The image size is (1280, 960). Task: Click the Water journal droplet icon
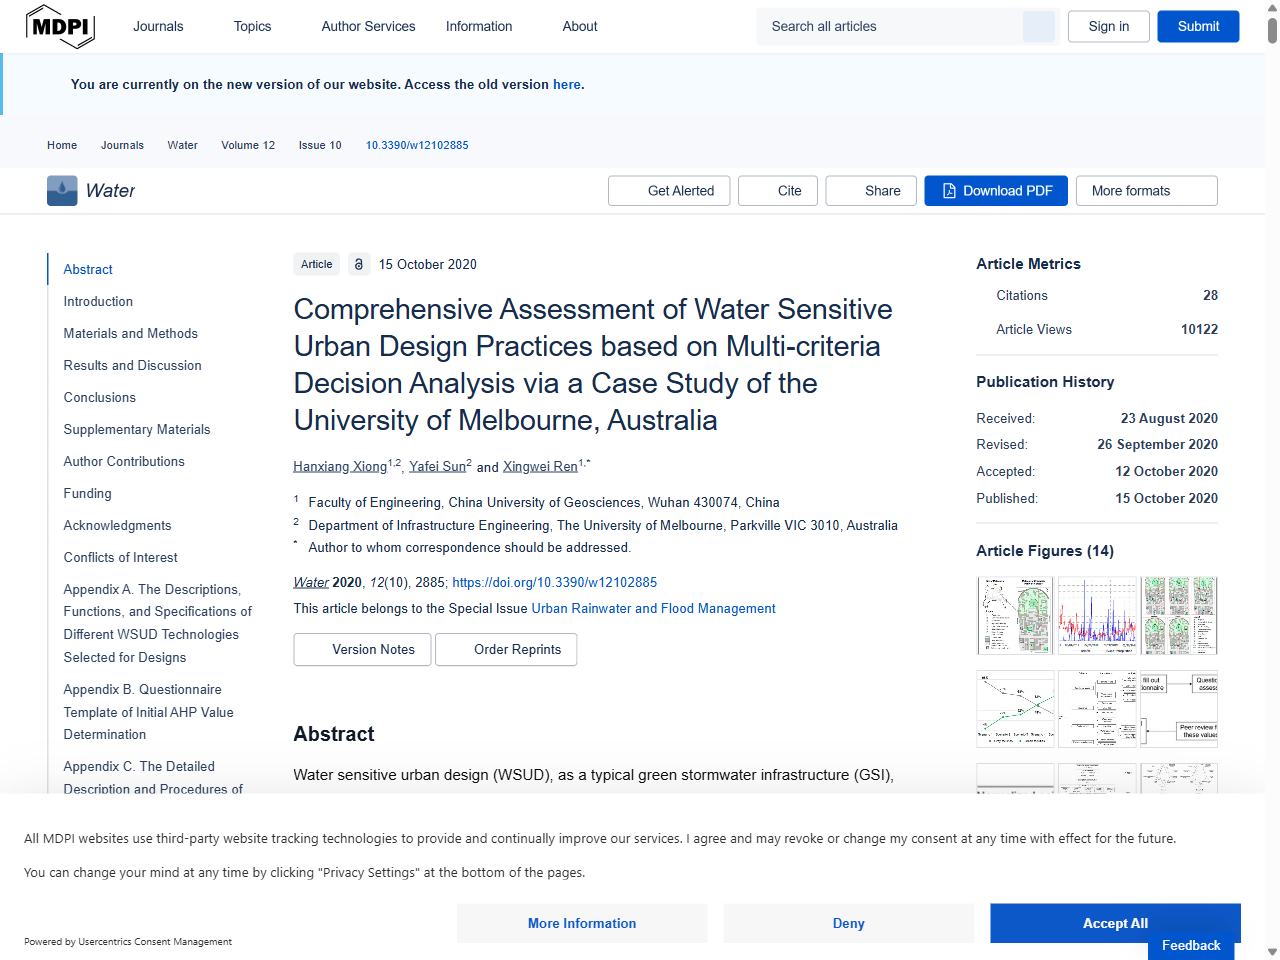(x=61, y=190)
